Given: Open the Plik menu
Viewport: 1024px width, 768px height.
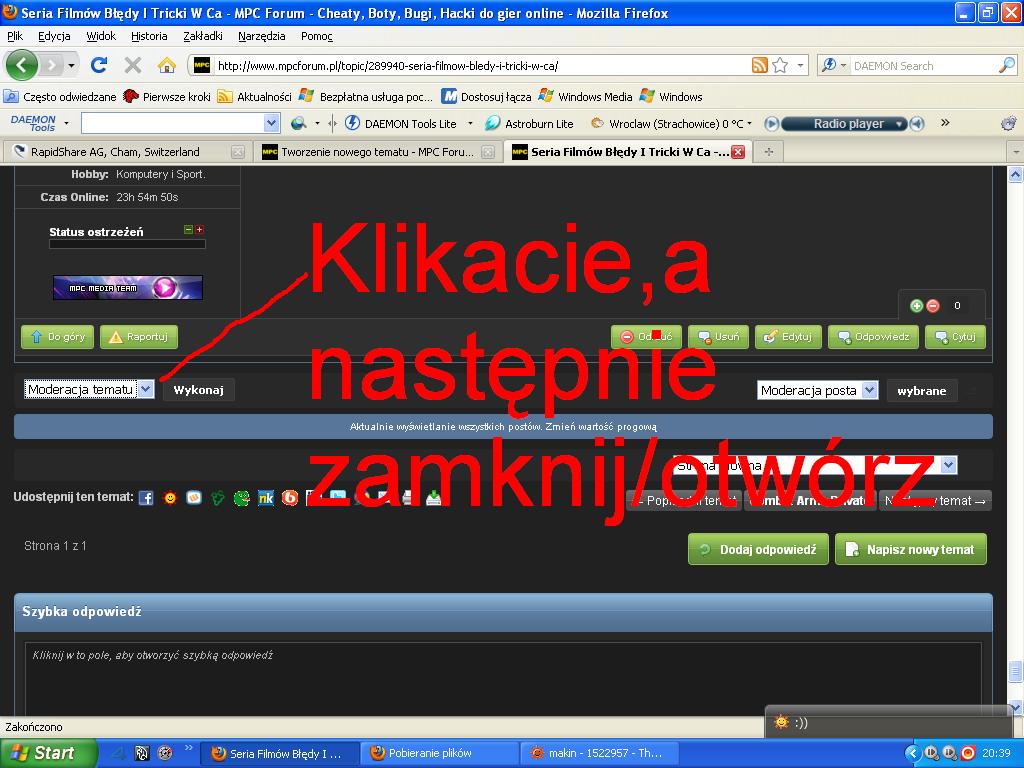Looking at the screenshot, I should [15, 36].
